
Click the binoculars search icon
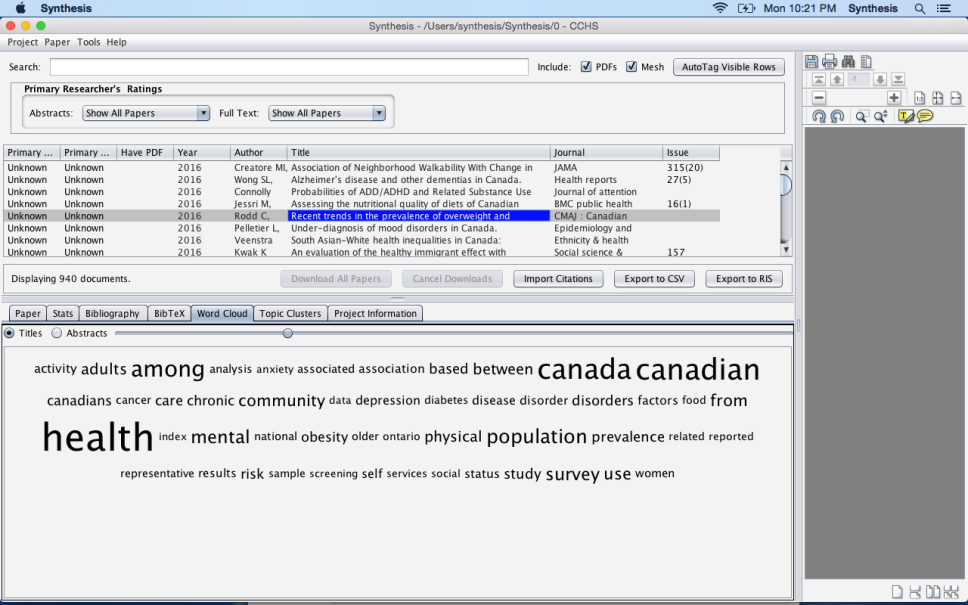(x=848, y=61)
